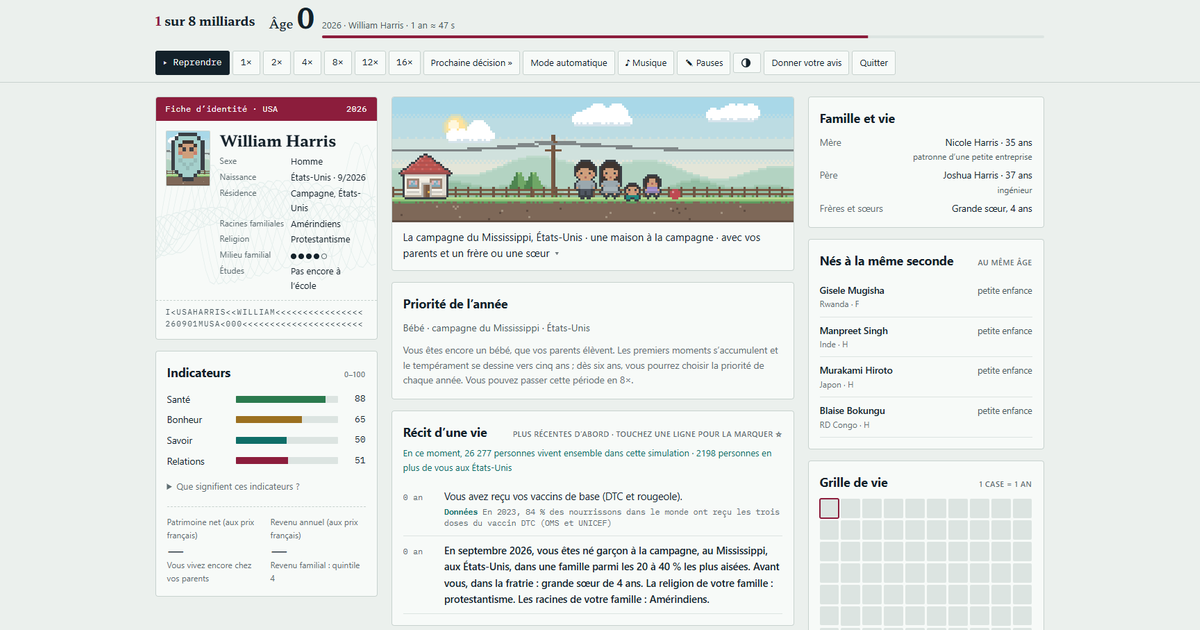1200x630 pixels.
Task: Click 'Amérindiens' family roots value
Action: coord(316,224)
